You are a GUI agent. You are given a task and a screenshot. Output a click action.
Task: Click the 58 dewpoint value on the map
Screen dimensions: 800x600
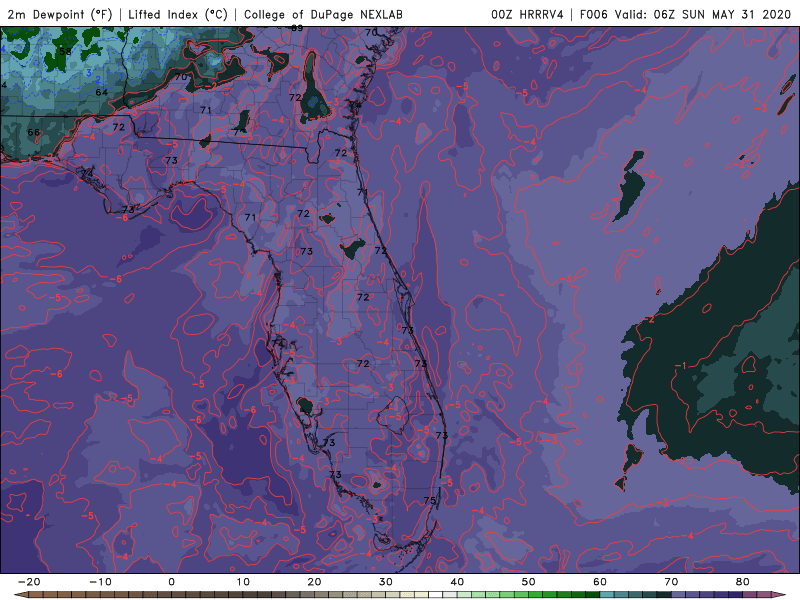click(x=65, y=52)
